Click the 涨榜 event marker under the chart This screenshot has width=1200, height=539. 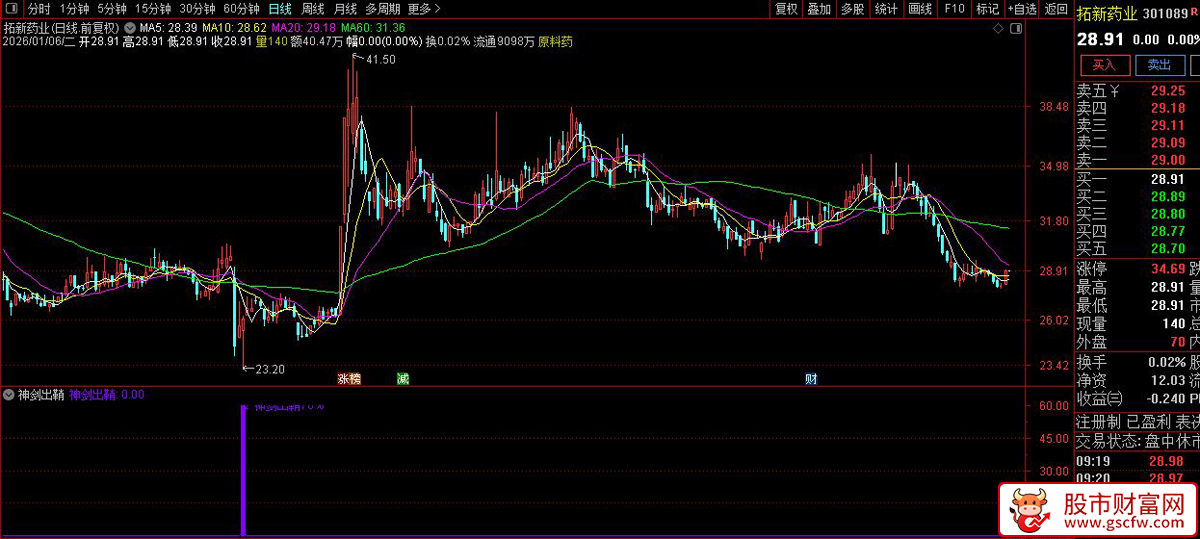click(x=349, y=380)
